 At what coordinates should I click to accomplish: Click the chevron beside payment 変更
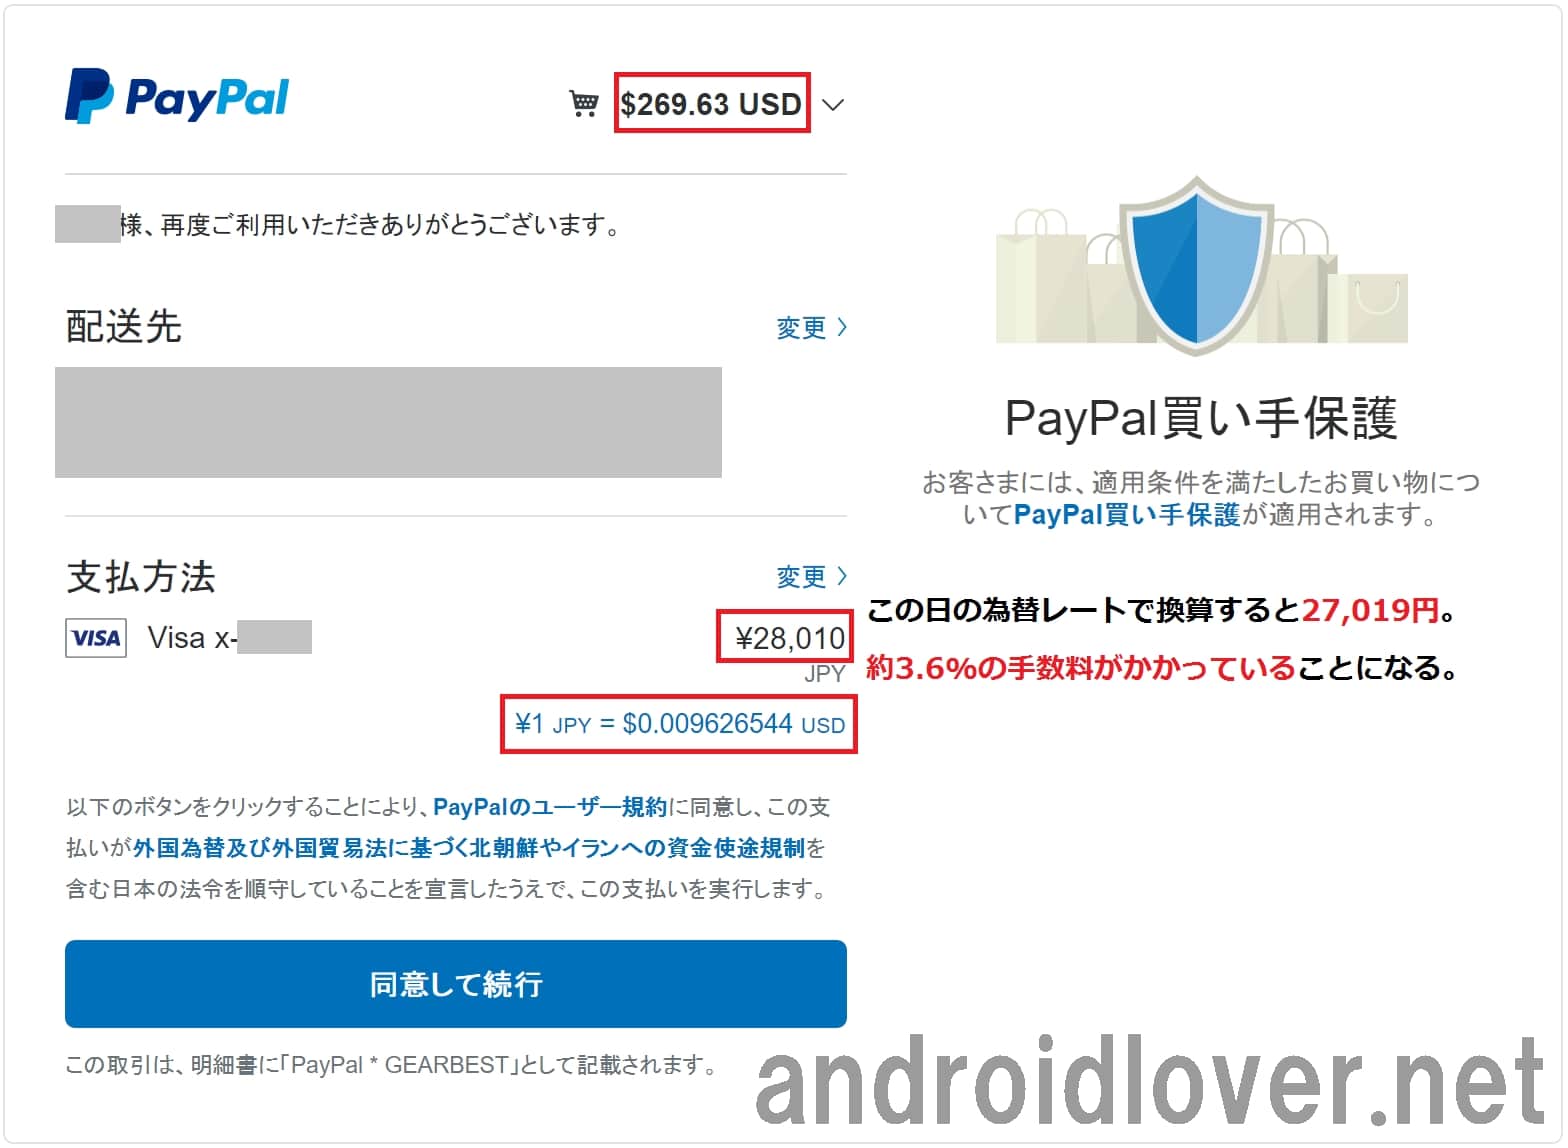click(x=841, y=576)
